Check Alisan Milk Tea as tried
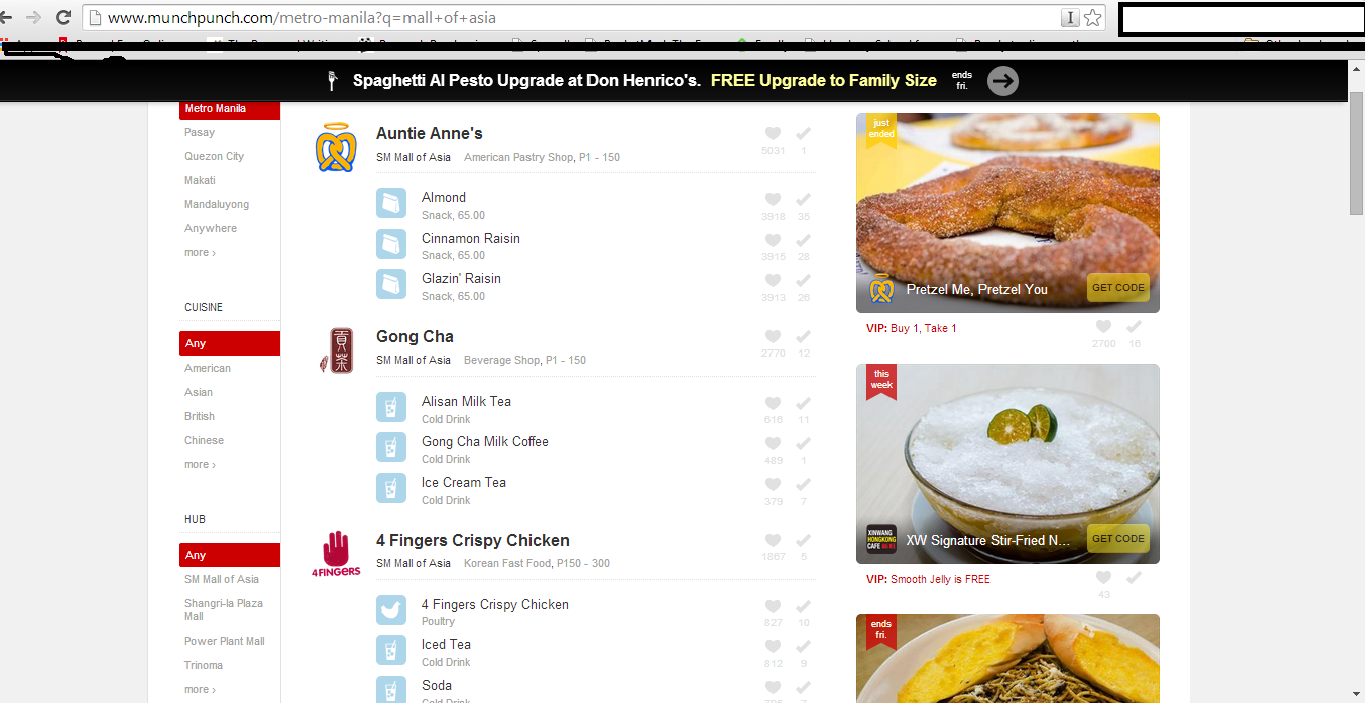1365x703 pixels. 804,404
